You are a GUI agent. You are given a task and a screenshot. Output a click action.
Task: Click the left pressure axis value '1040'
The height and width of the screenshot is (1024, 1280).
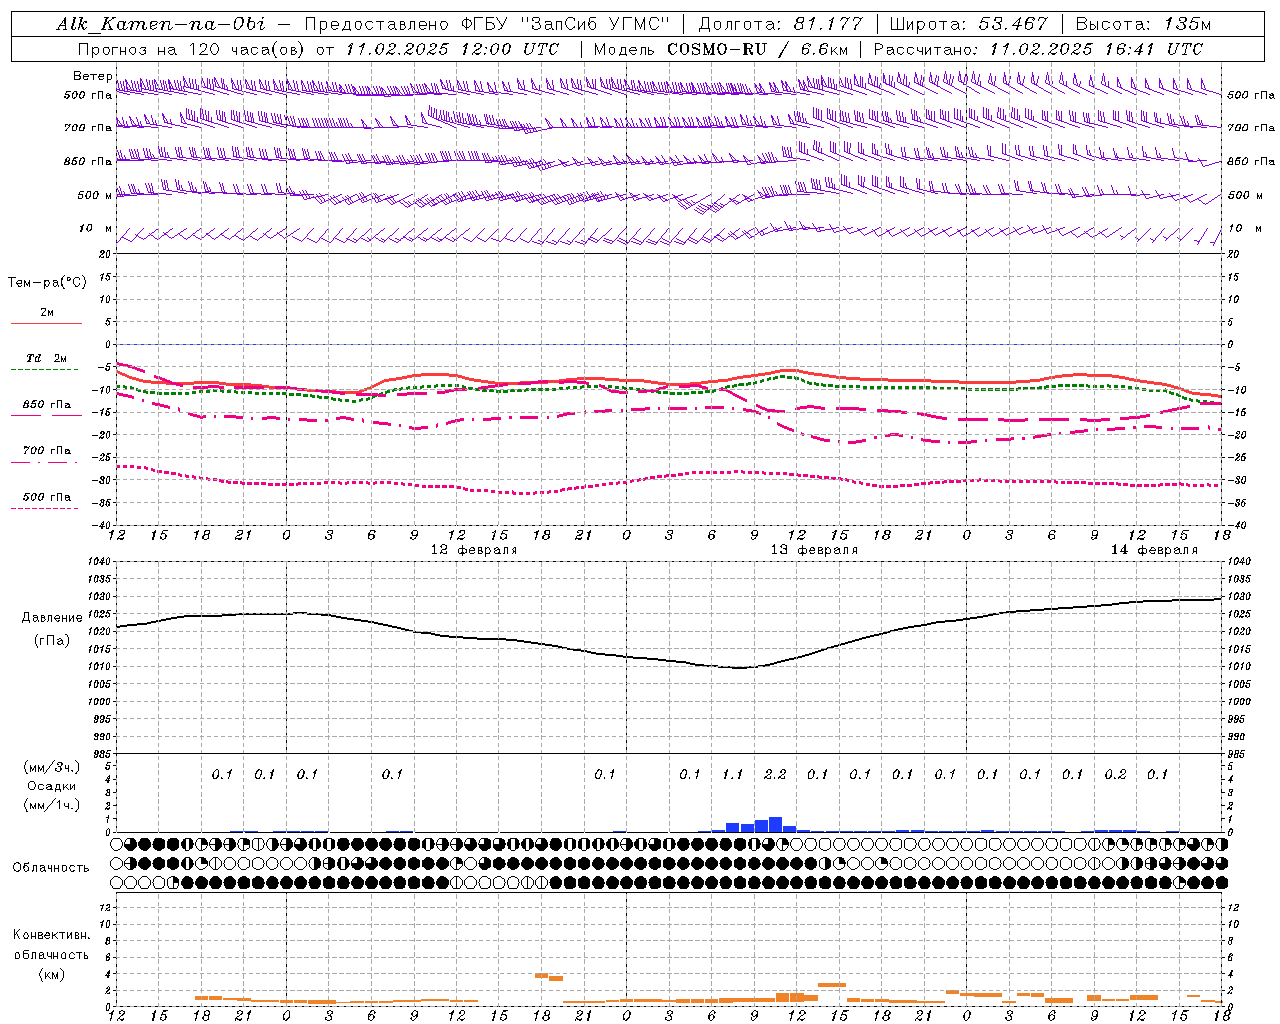coord(98,562)
